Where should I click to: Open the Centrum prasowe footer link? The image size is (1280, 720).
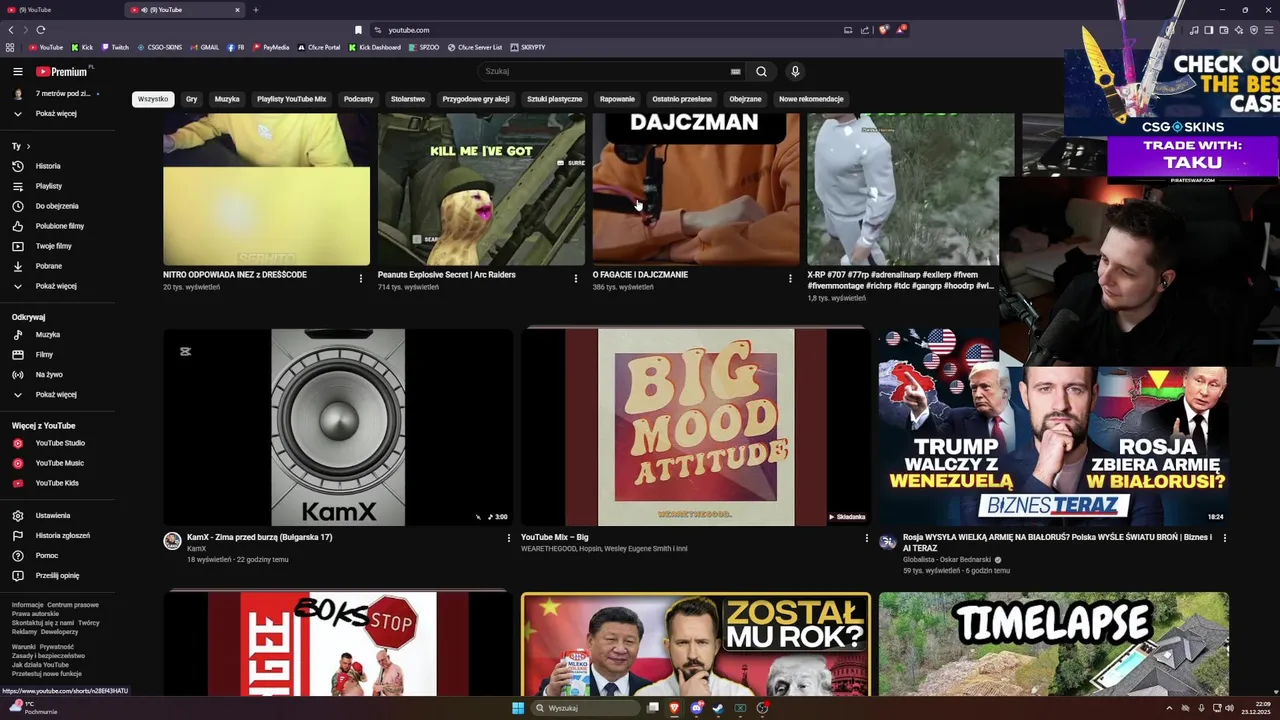[73, 605]
